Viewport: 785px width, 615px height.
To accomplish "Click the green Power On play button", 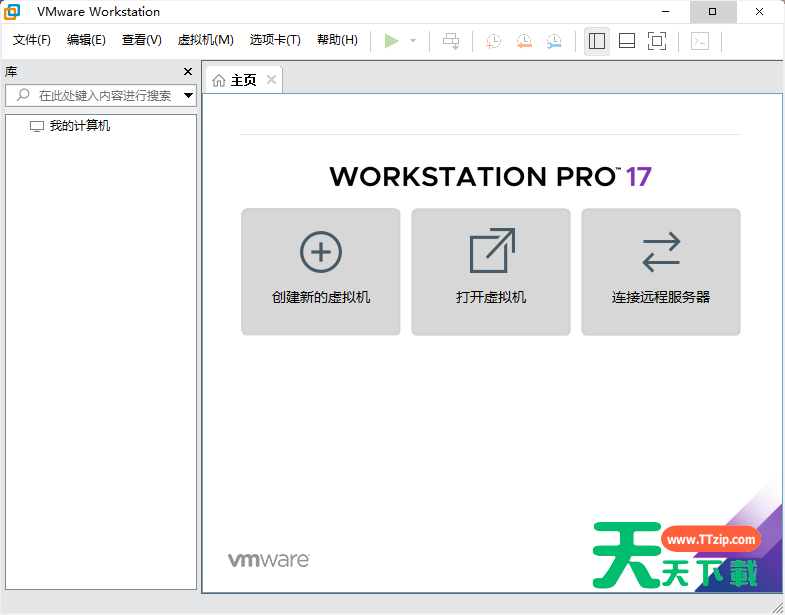I will [391, 41].
